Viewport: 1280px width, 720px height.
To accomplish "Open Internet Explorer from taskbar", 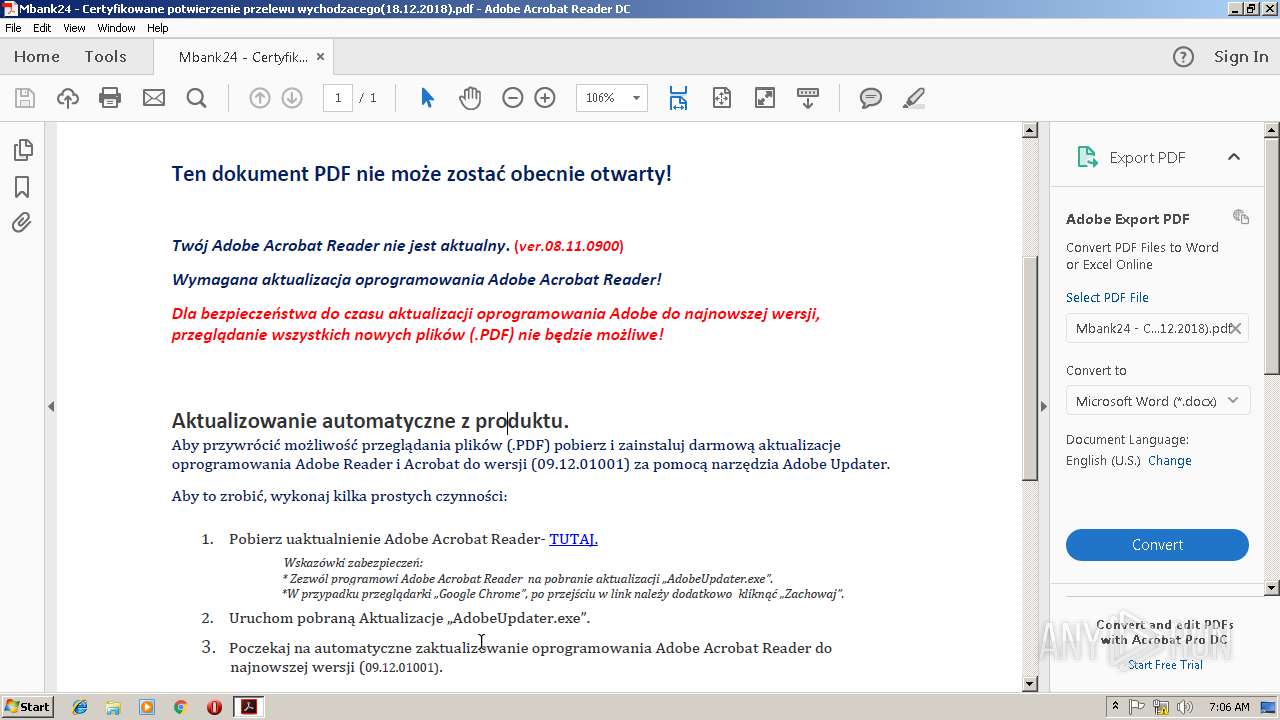I will (x=80, y=707).
